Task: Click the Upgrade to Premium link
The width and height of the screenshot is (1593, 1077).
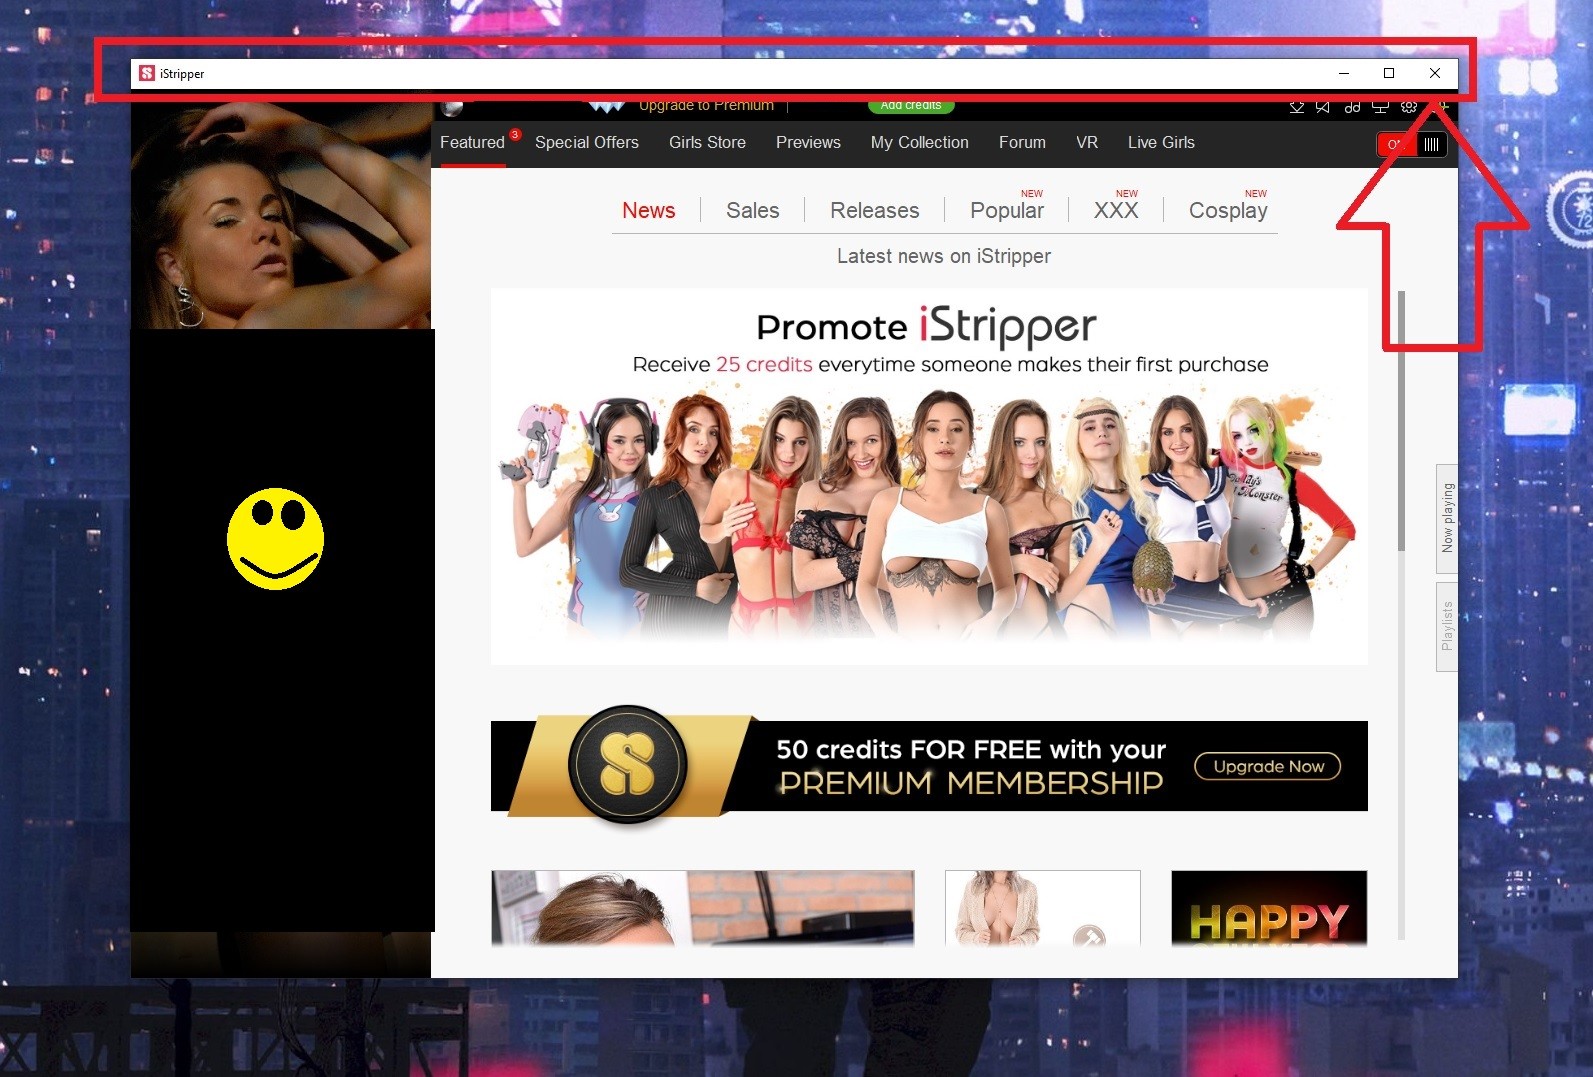Action: pyautogui.click(x=706, y=105)
